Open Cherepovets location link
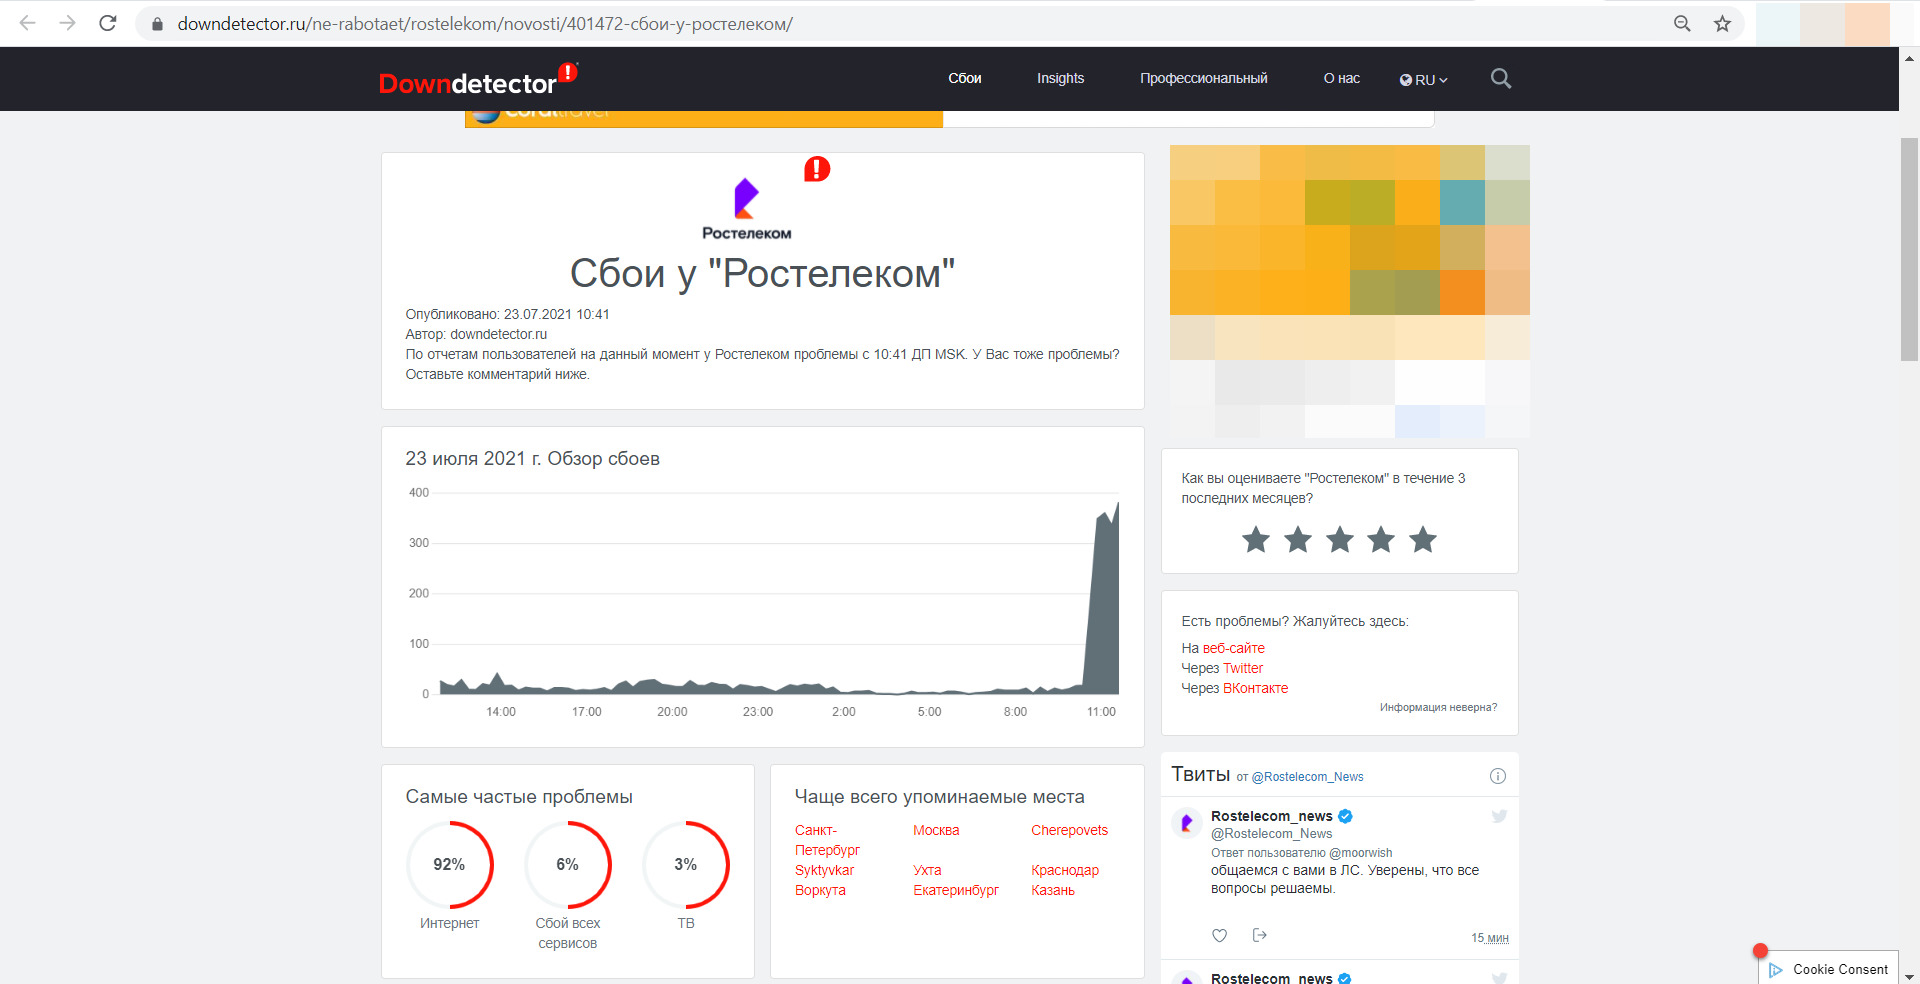 click(x=1069, y=830)
